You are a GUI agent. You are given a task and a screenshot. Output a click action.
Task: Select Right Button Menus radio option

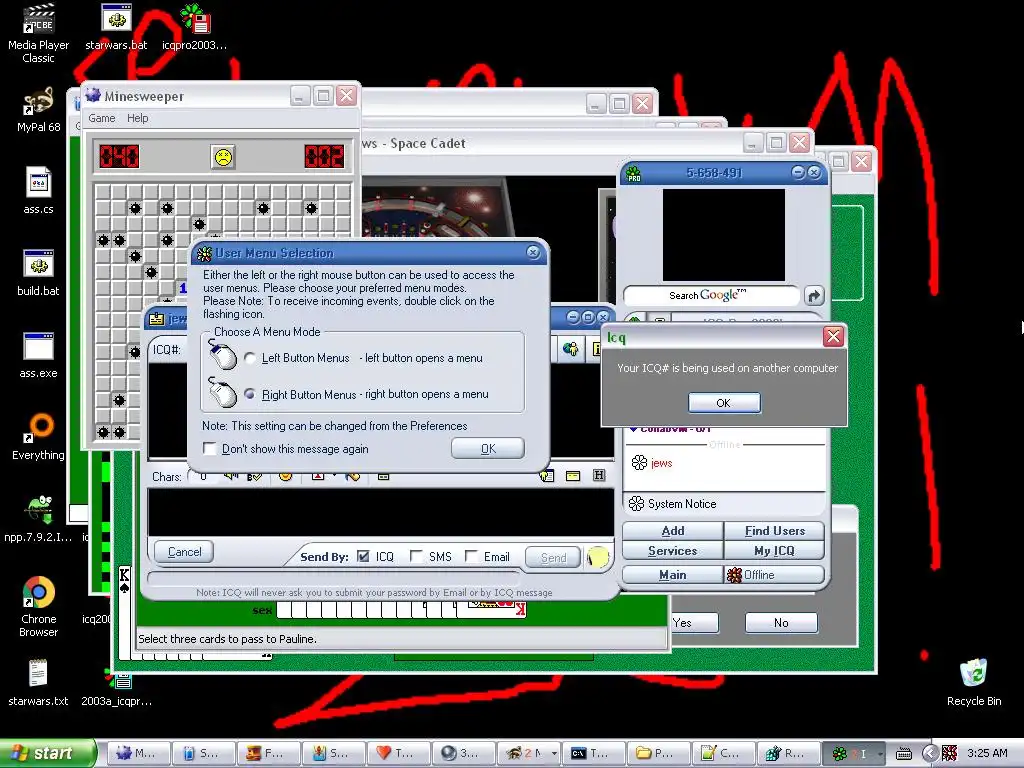tap(249, 394)
